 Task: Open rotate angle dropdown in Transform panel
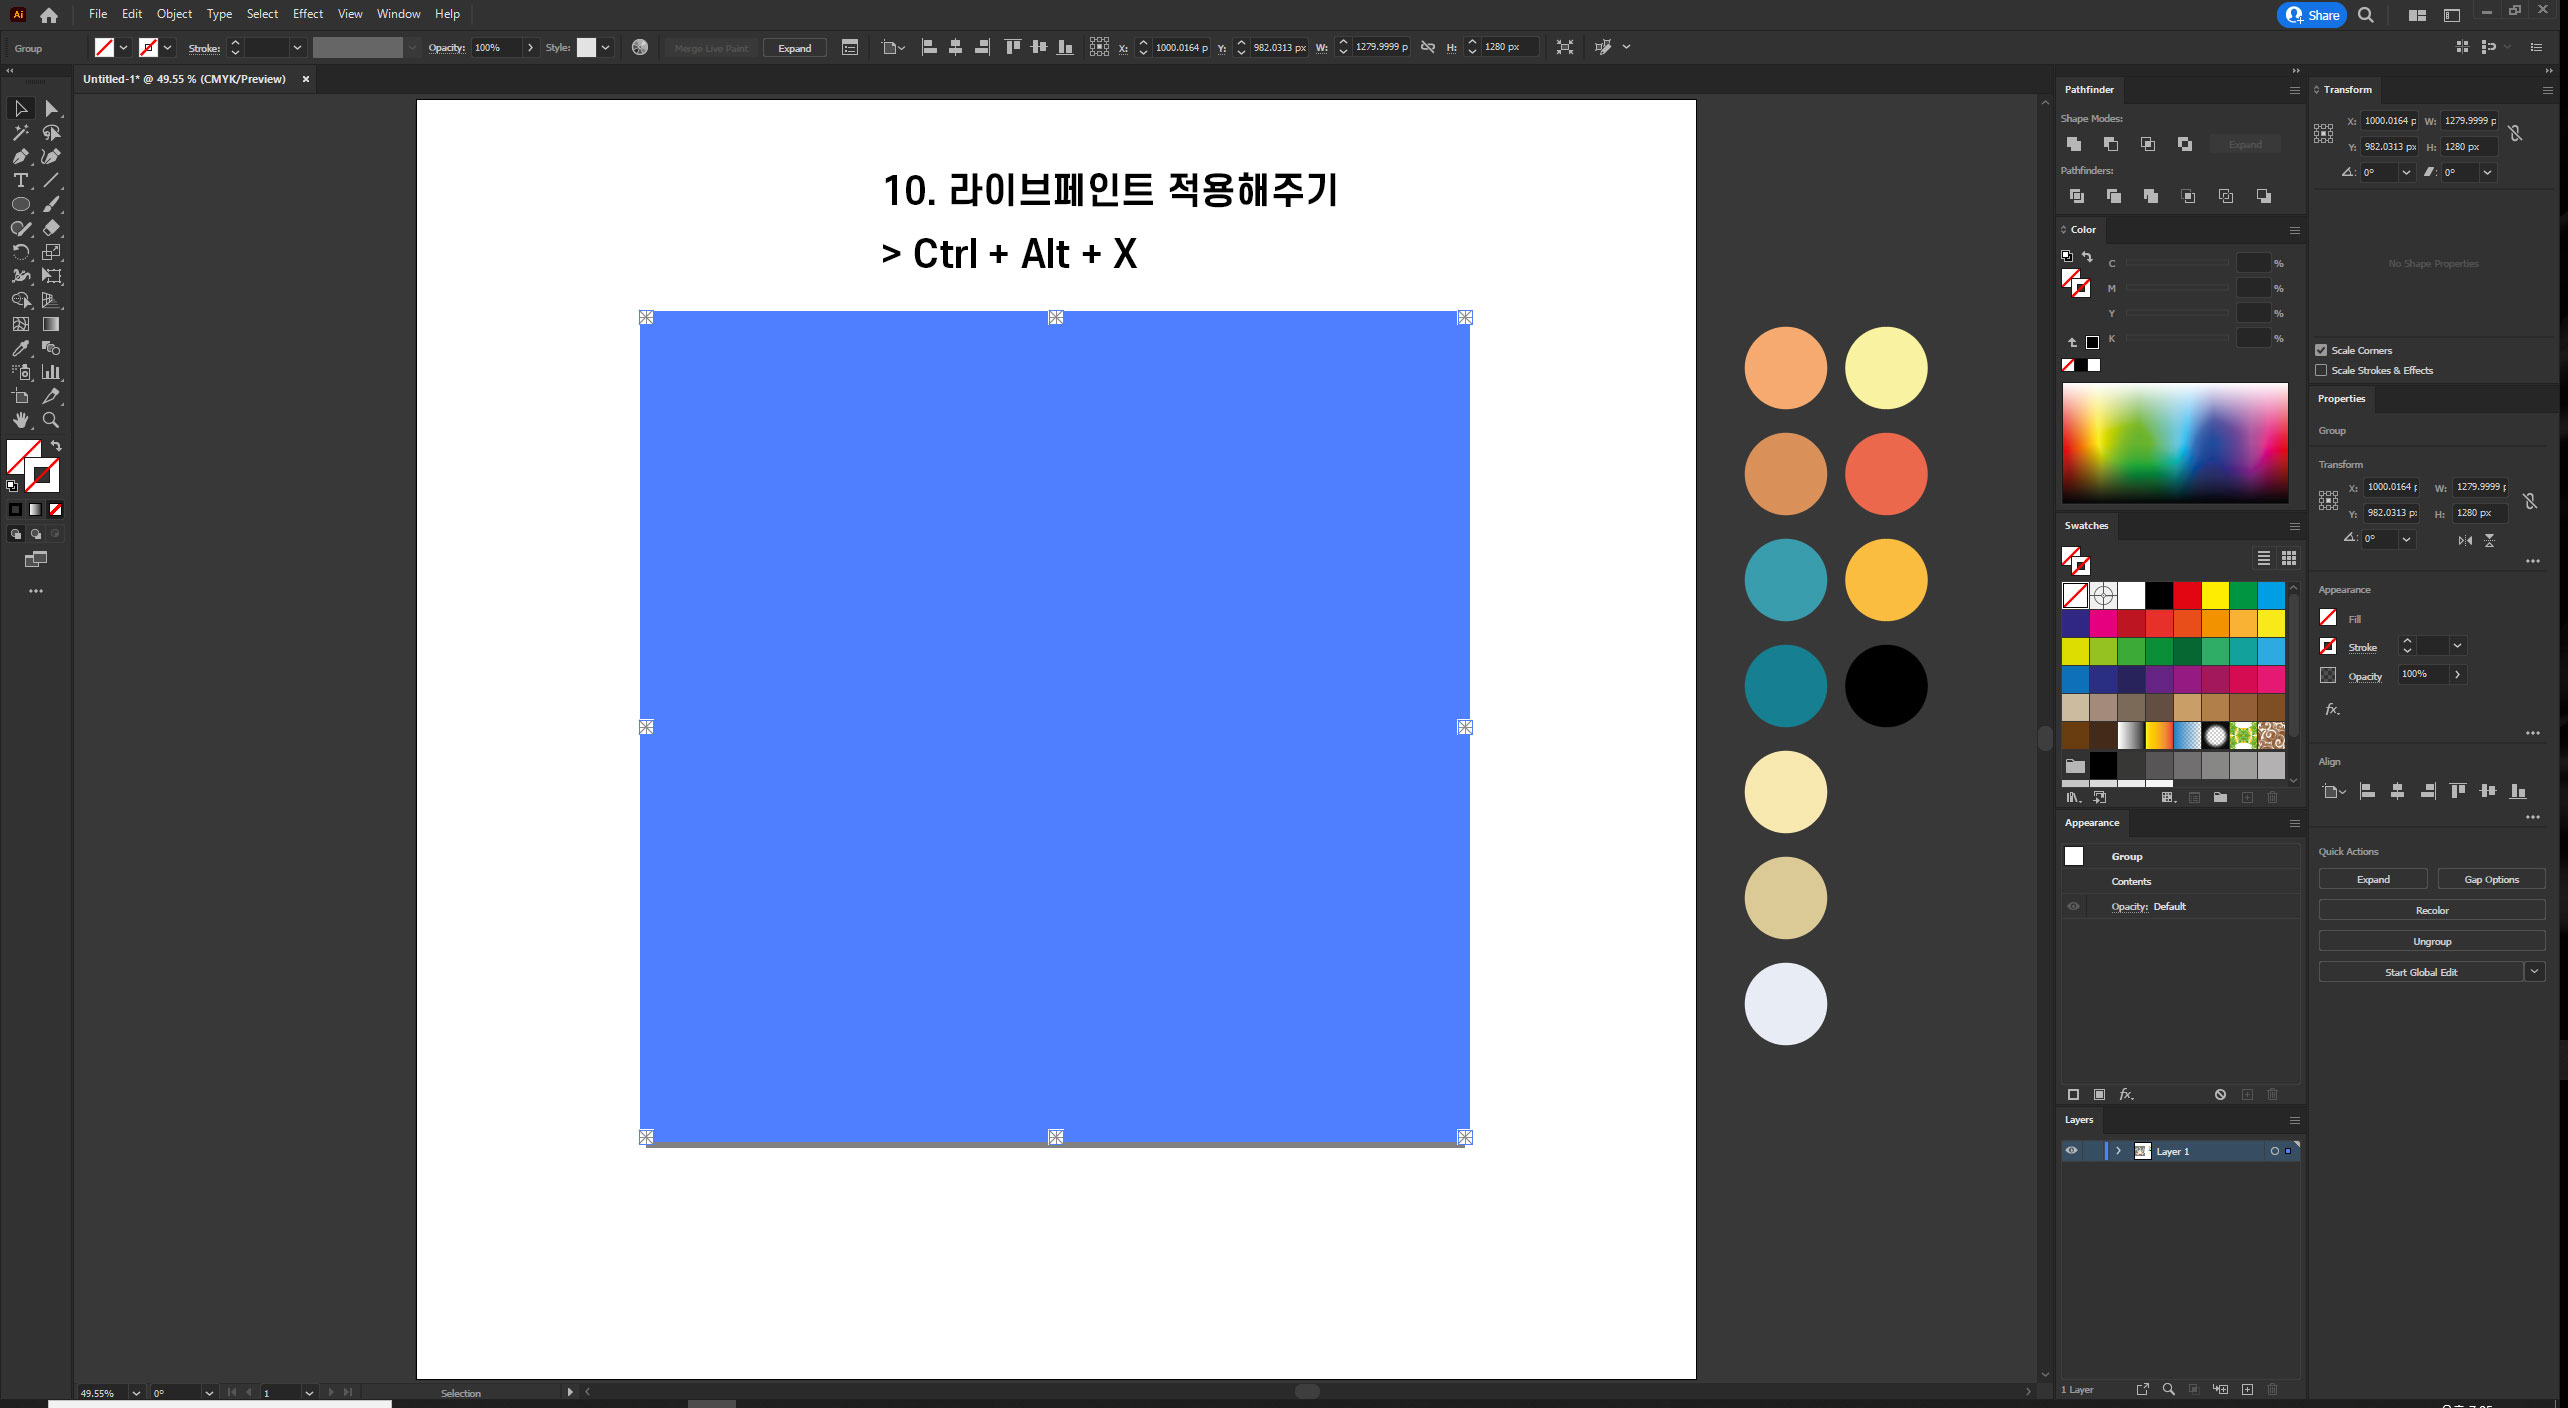pyautogui.click(x=2407, y=172)
